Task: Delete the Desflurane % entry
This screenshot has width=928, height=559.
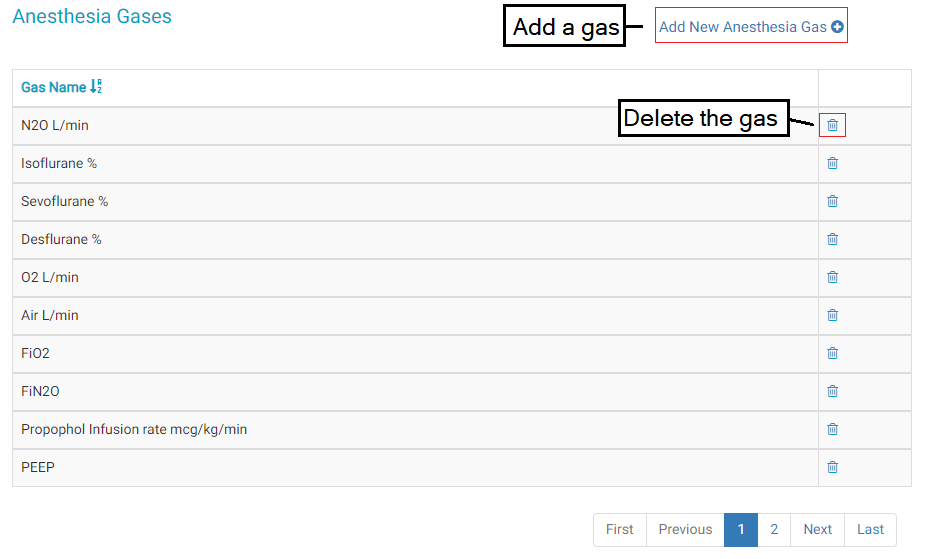Action: pos(832,239)
